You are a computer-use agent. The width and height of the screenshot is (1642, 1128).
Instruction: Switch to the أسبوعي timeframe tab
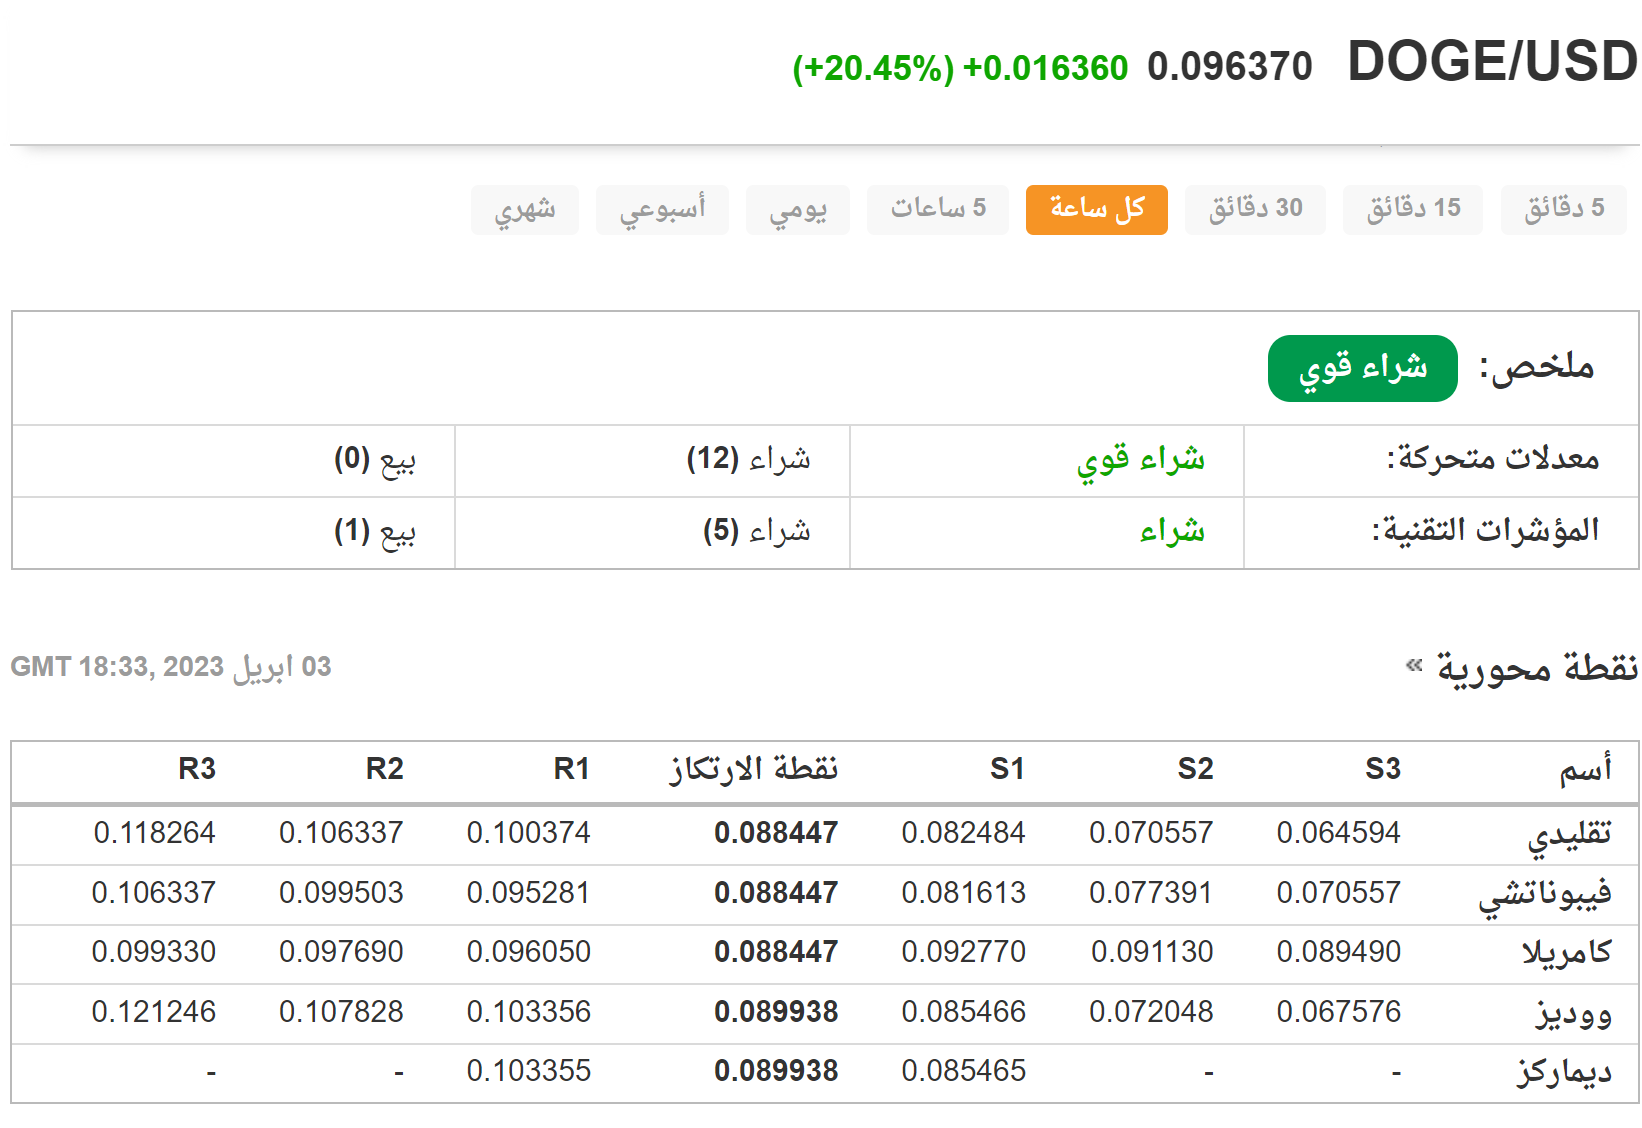[662, 209]
